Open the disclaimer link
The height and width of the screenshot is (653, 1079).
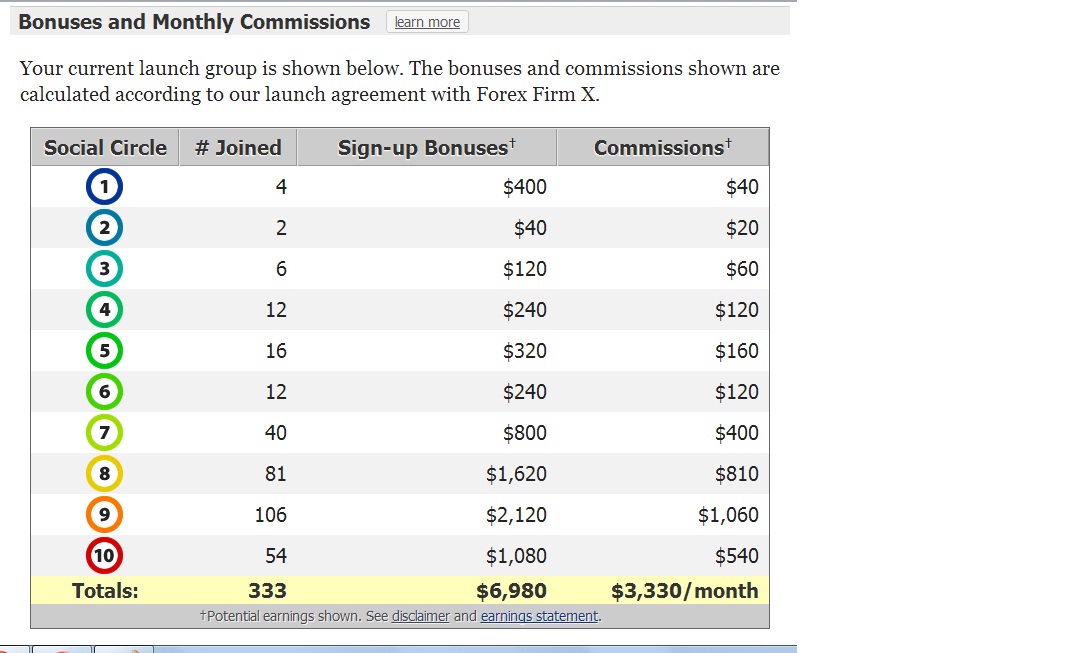pyautogui.click(x=420, y=617)
